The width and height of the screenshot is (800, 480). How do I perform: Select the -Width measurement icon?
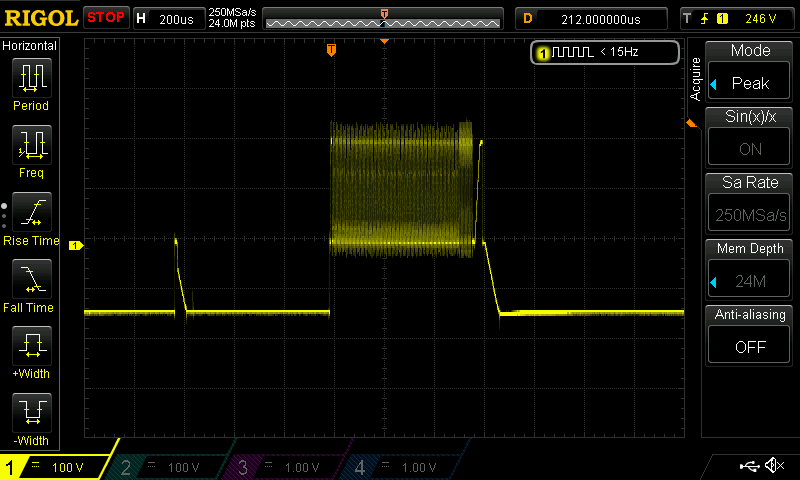coord(31,413)
